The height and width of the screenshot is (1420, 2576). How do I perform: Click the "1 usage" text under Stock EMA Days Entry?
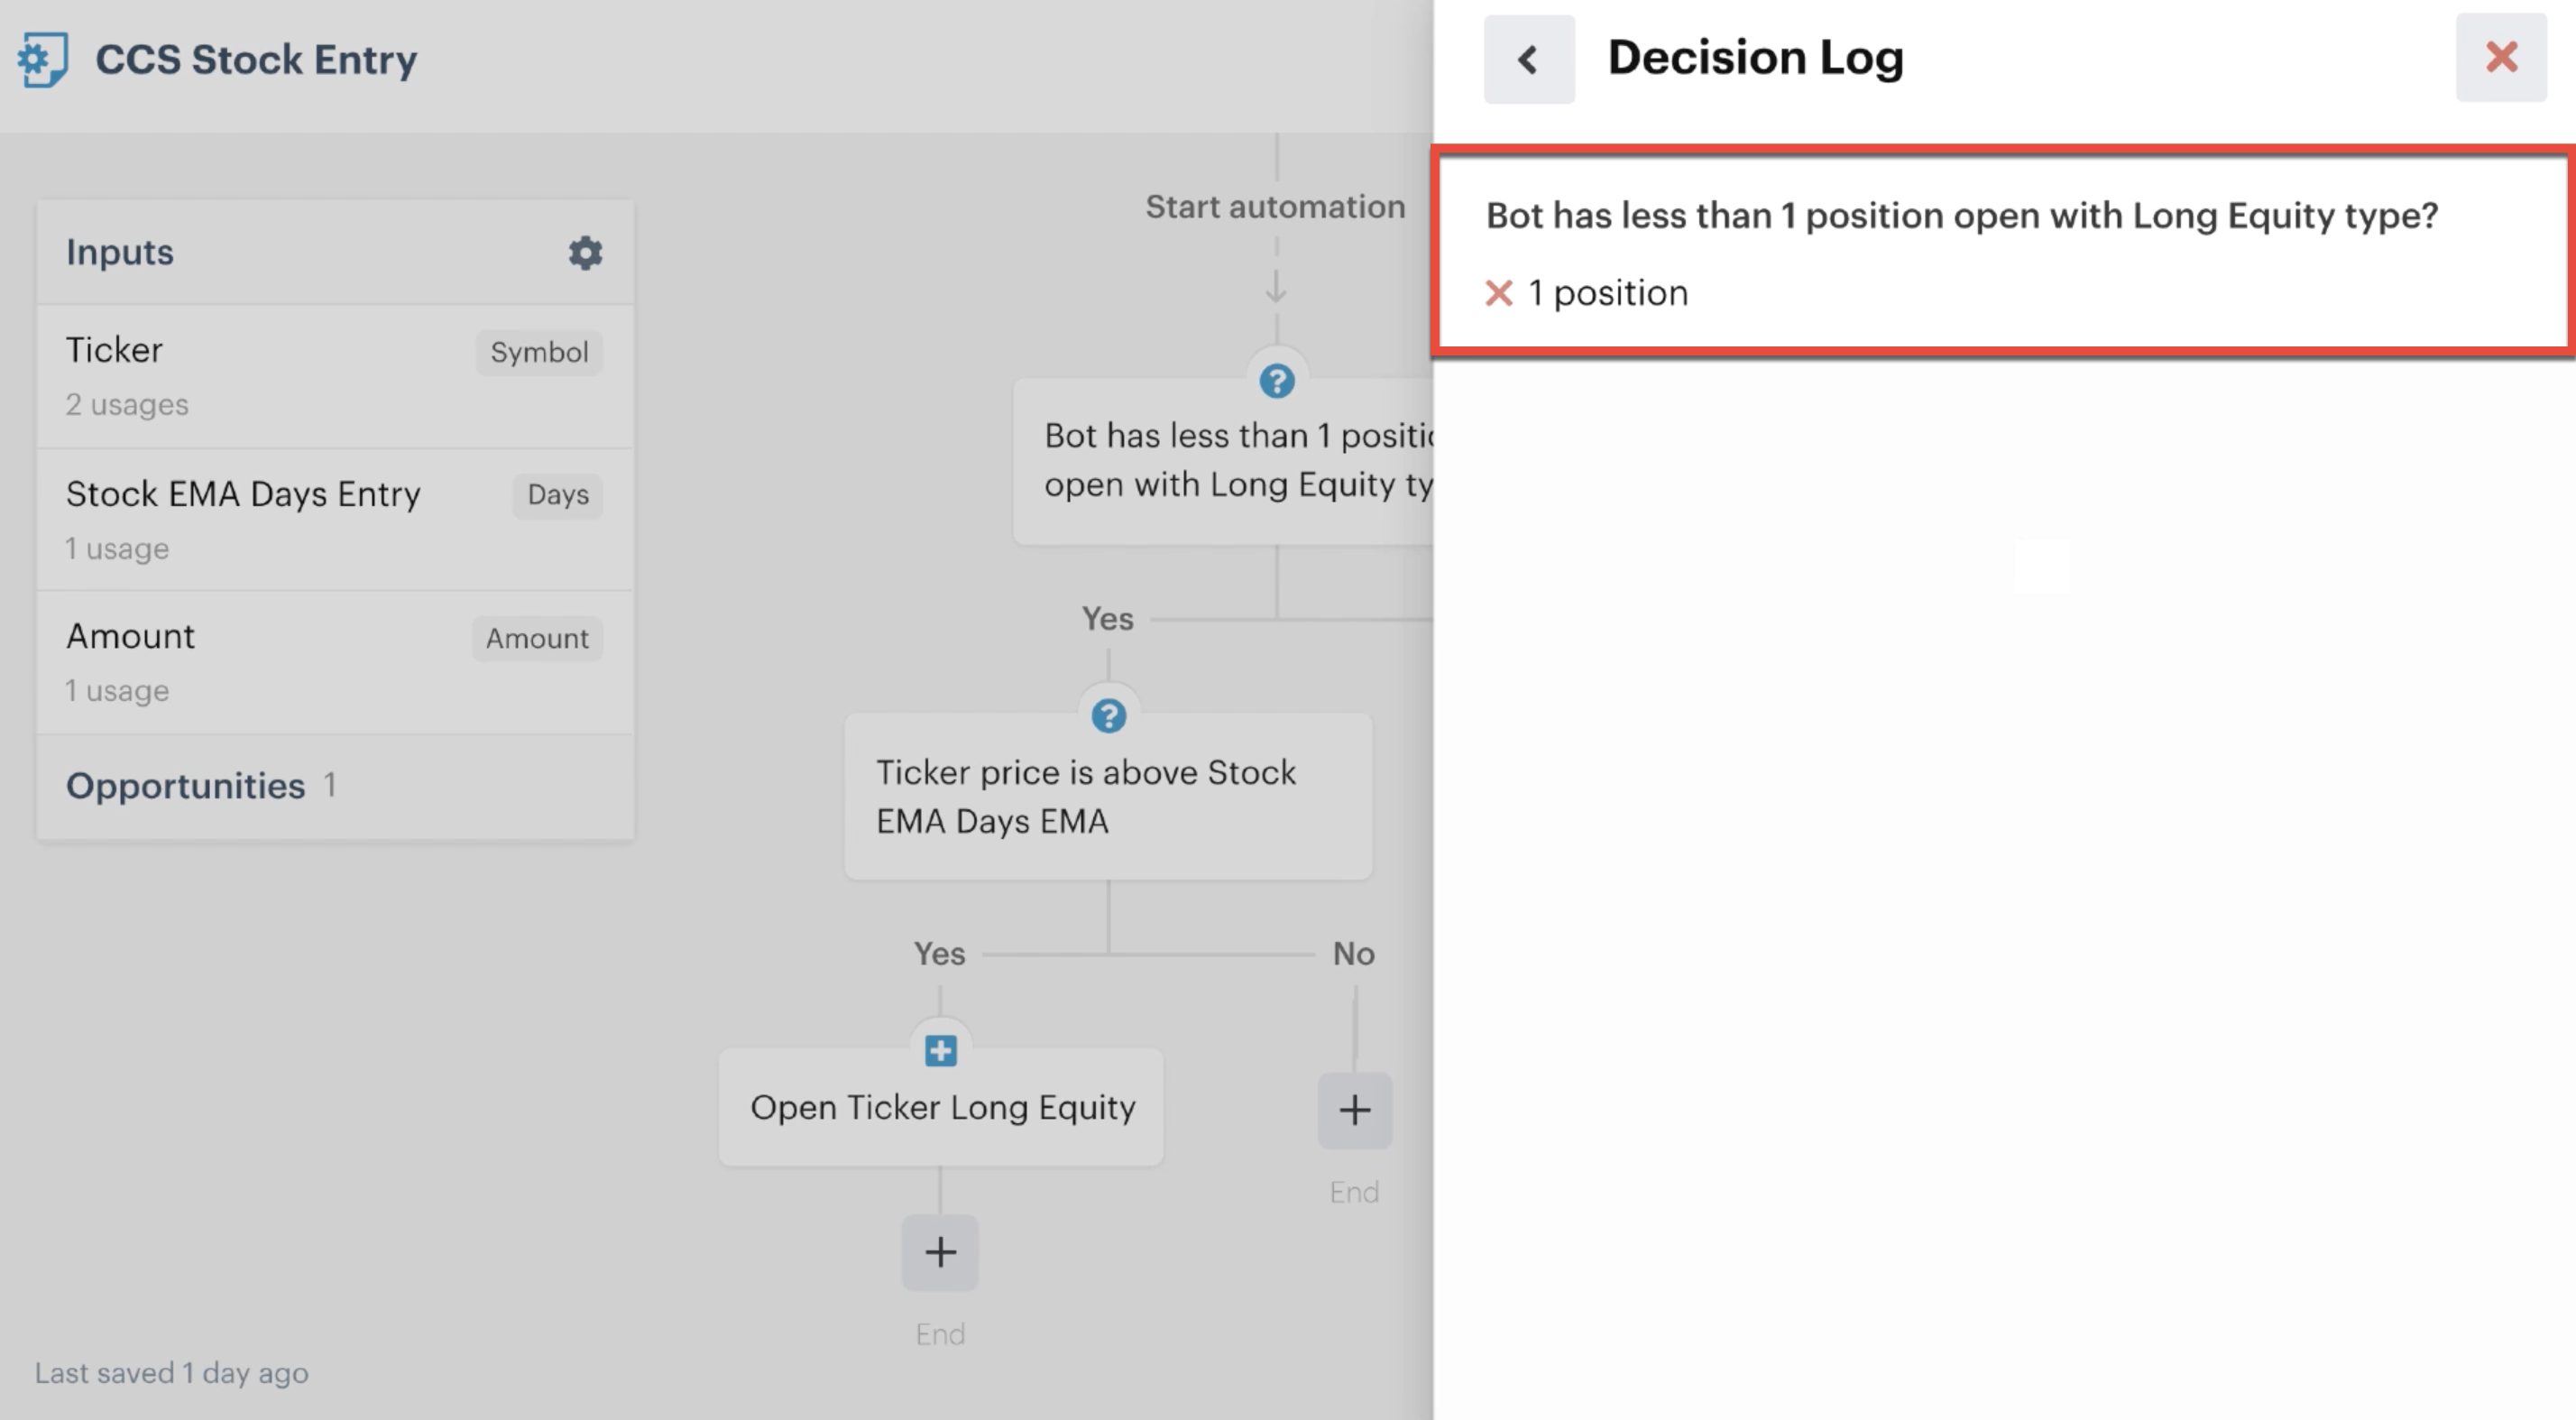117,549
